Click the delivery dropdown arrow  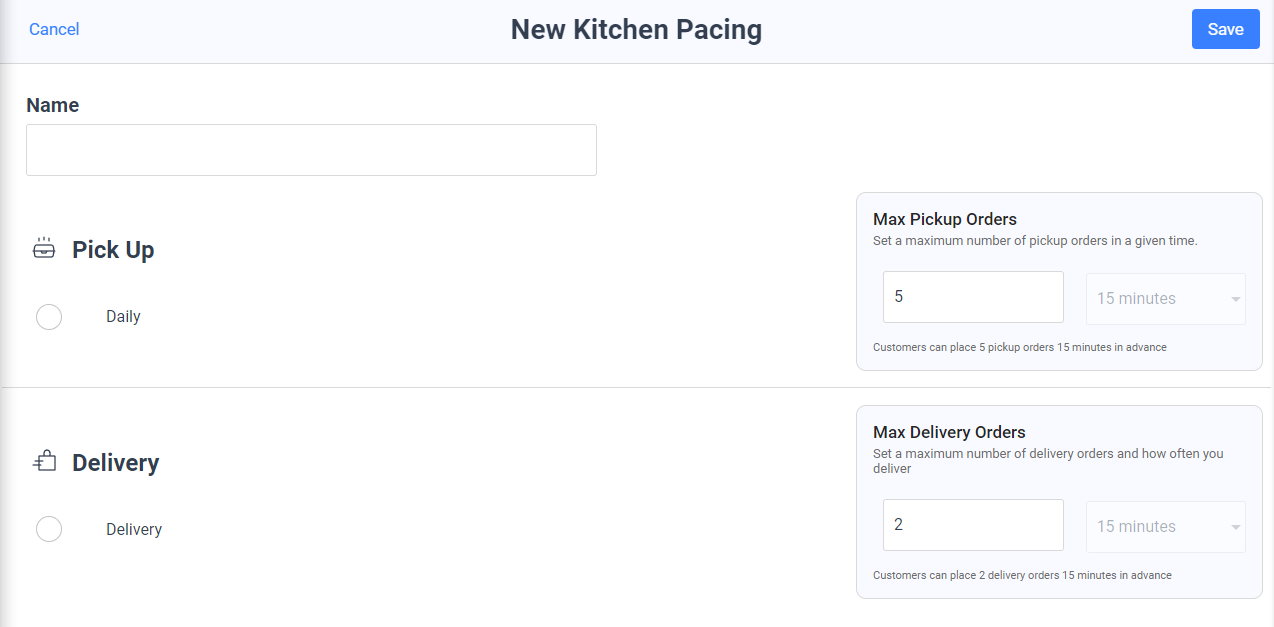click(x=1236, y=527)
